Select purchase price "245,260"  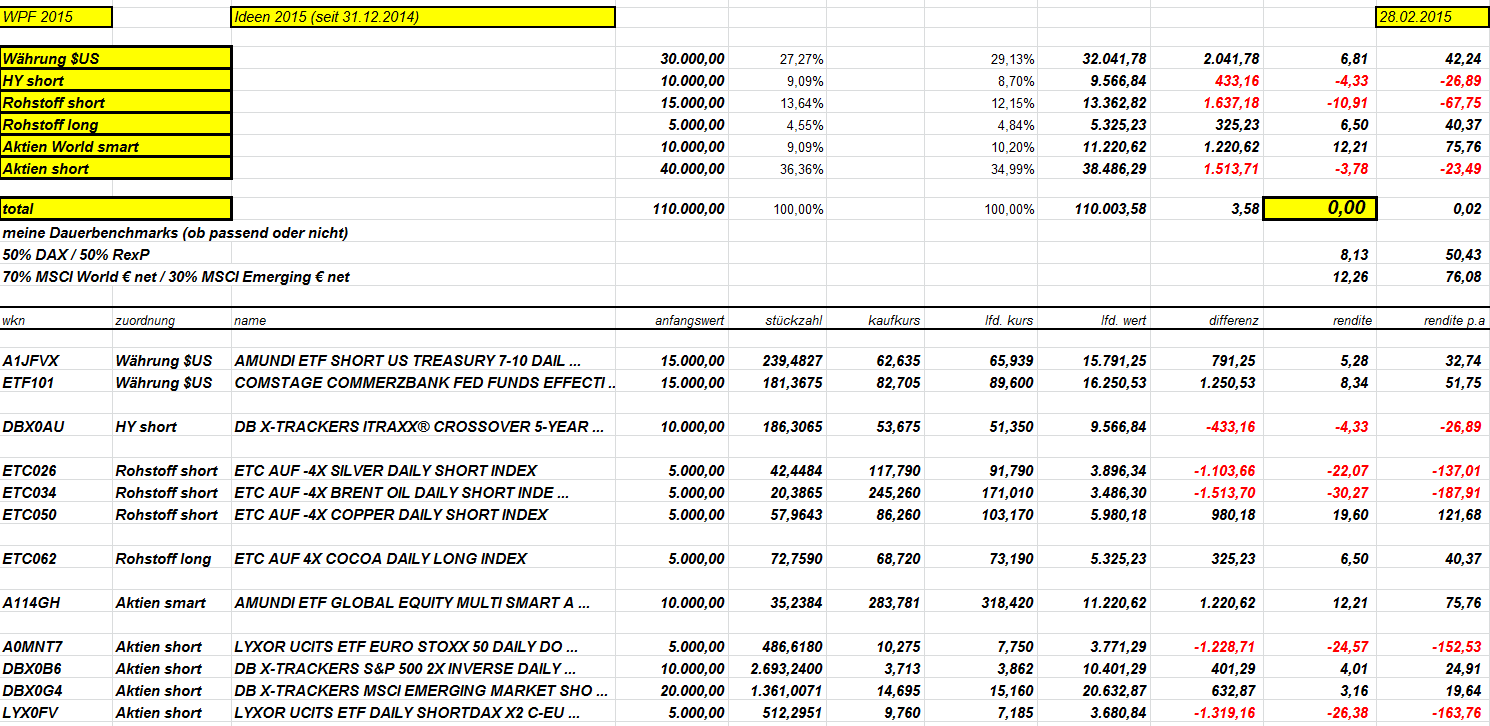click(x=894, y=493)
